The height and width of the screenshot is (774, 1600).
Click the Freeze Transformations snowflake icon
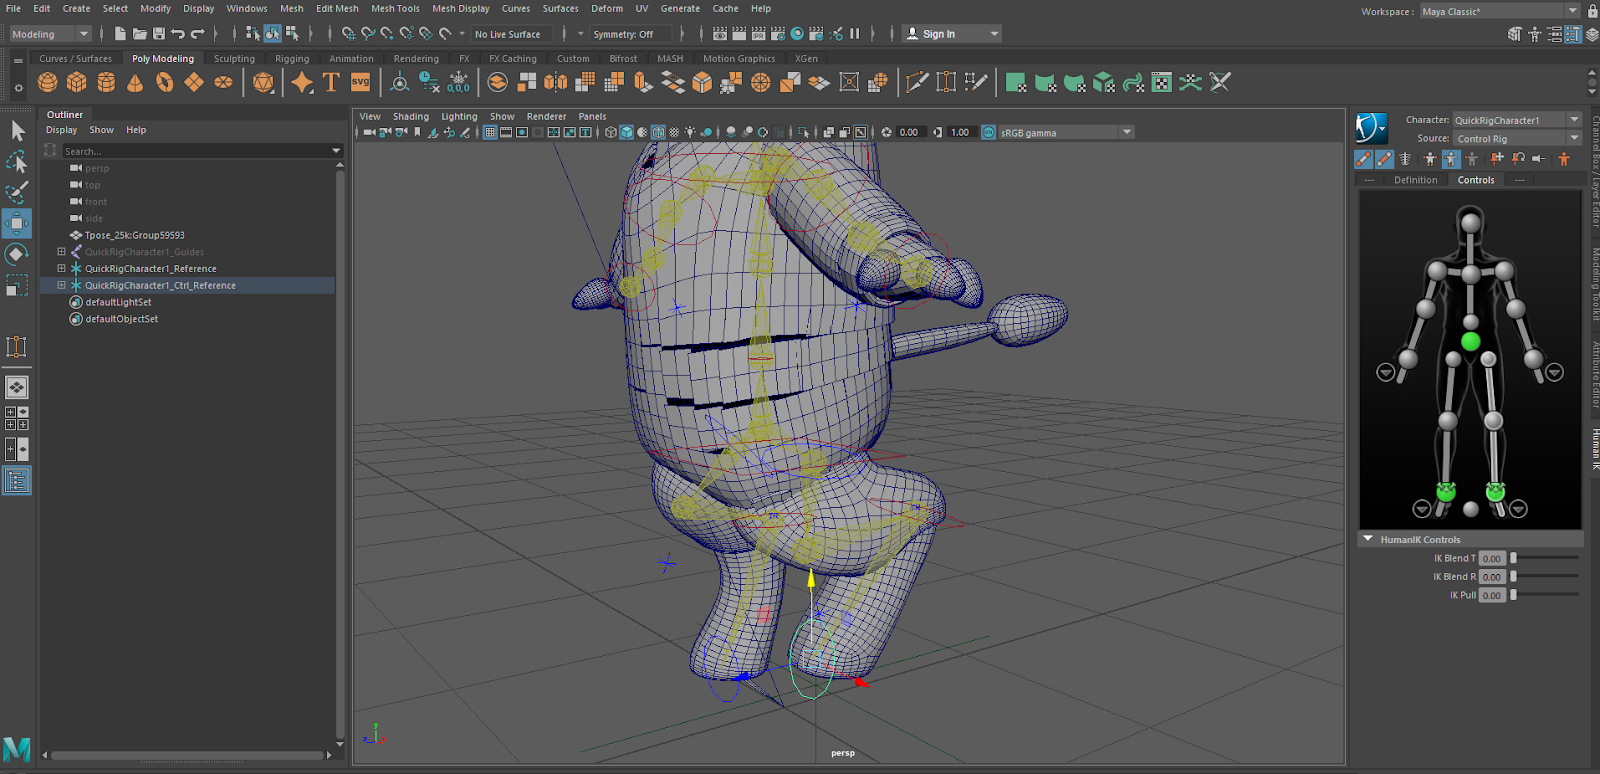pyautogui.click(x=459, y=83)
